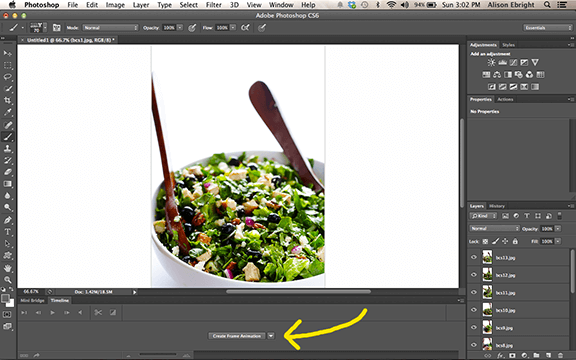Toggle layer filtering on/off switch
This screenshot has height=360, width=576.
[x=559, y=216]
